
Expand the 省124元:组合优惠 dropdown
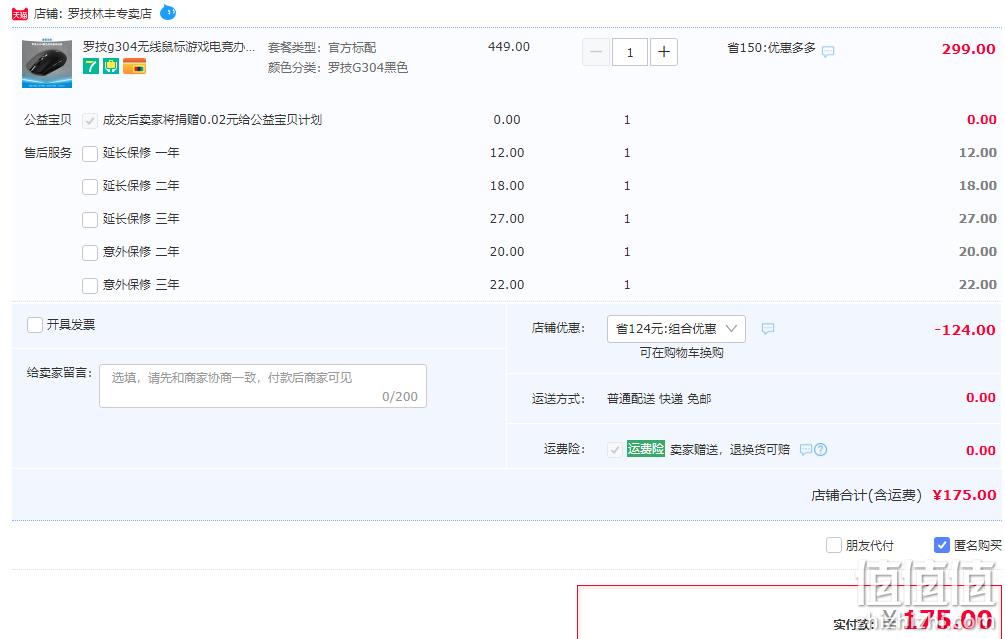click(676, 329)
